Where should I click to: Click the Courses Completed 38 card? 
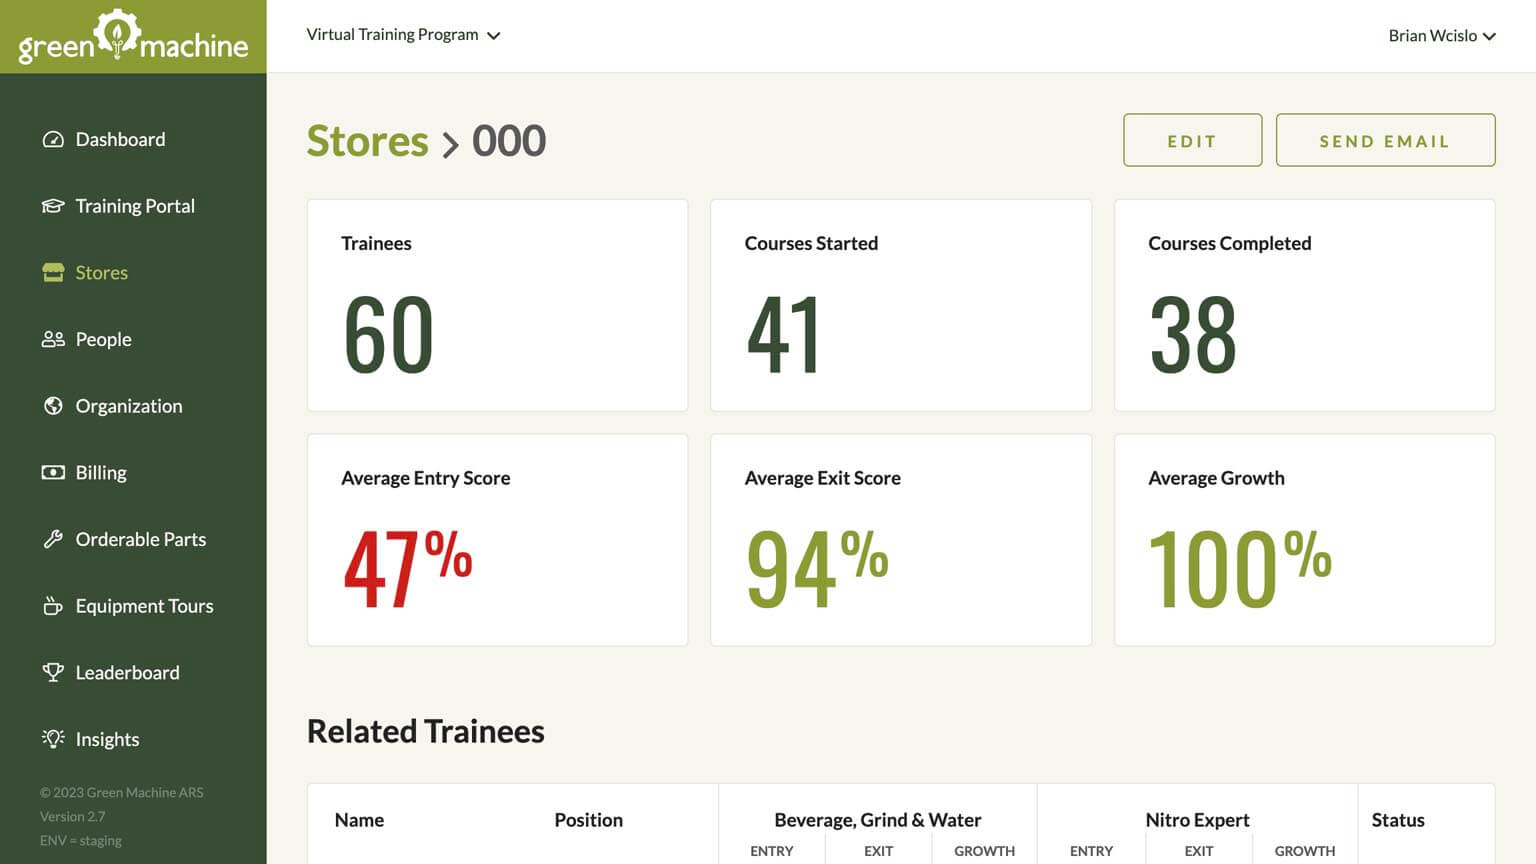pyautogui.click(x=1304, y=305)
